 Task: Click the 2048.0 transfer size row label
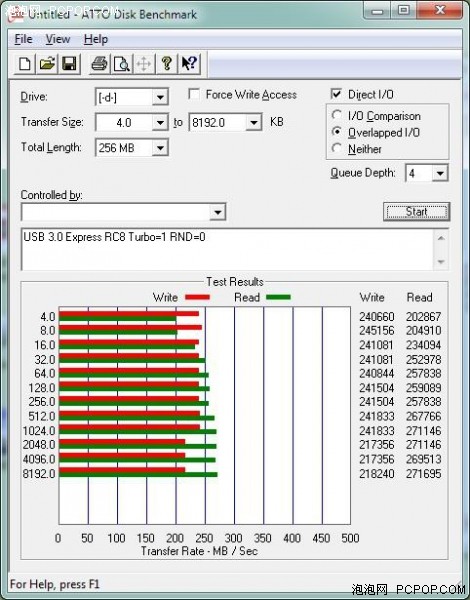point(39,445)
